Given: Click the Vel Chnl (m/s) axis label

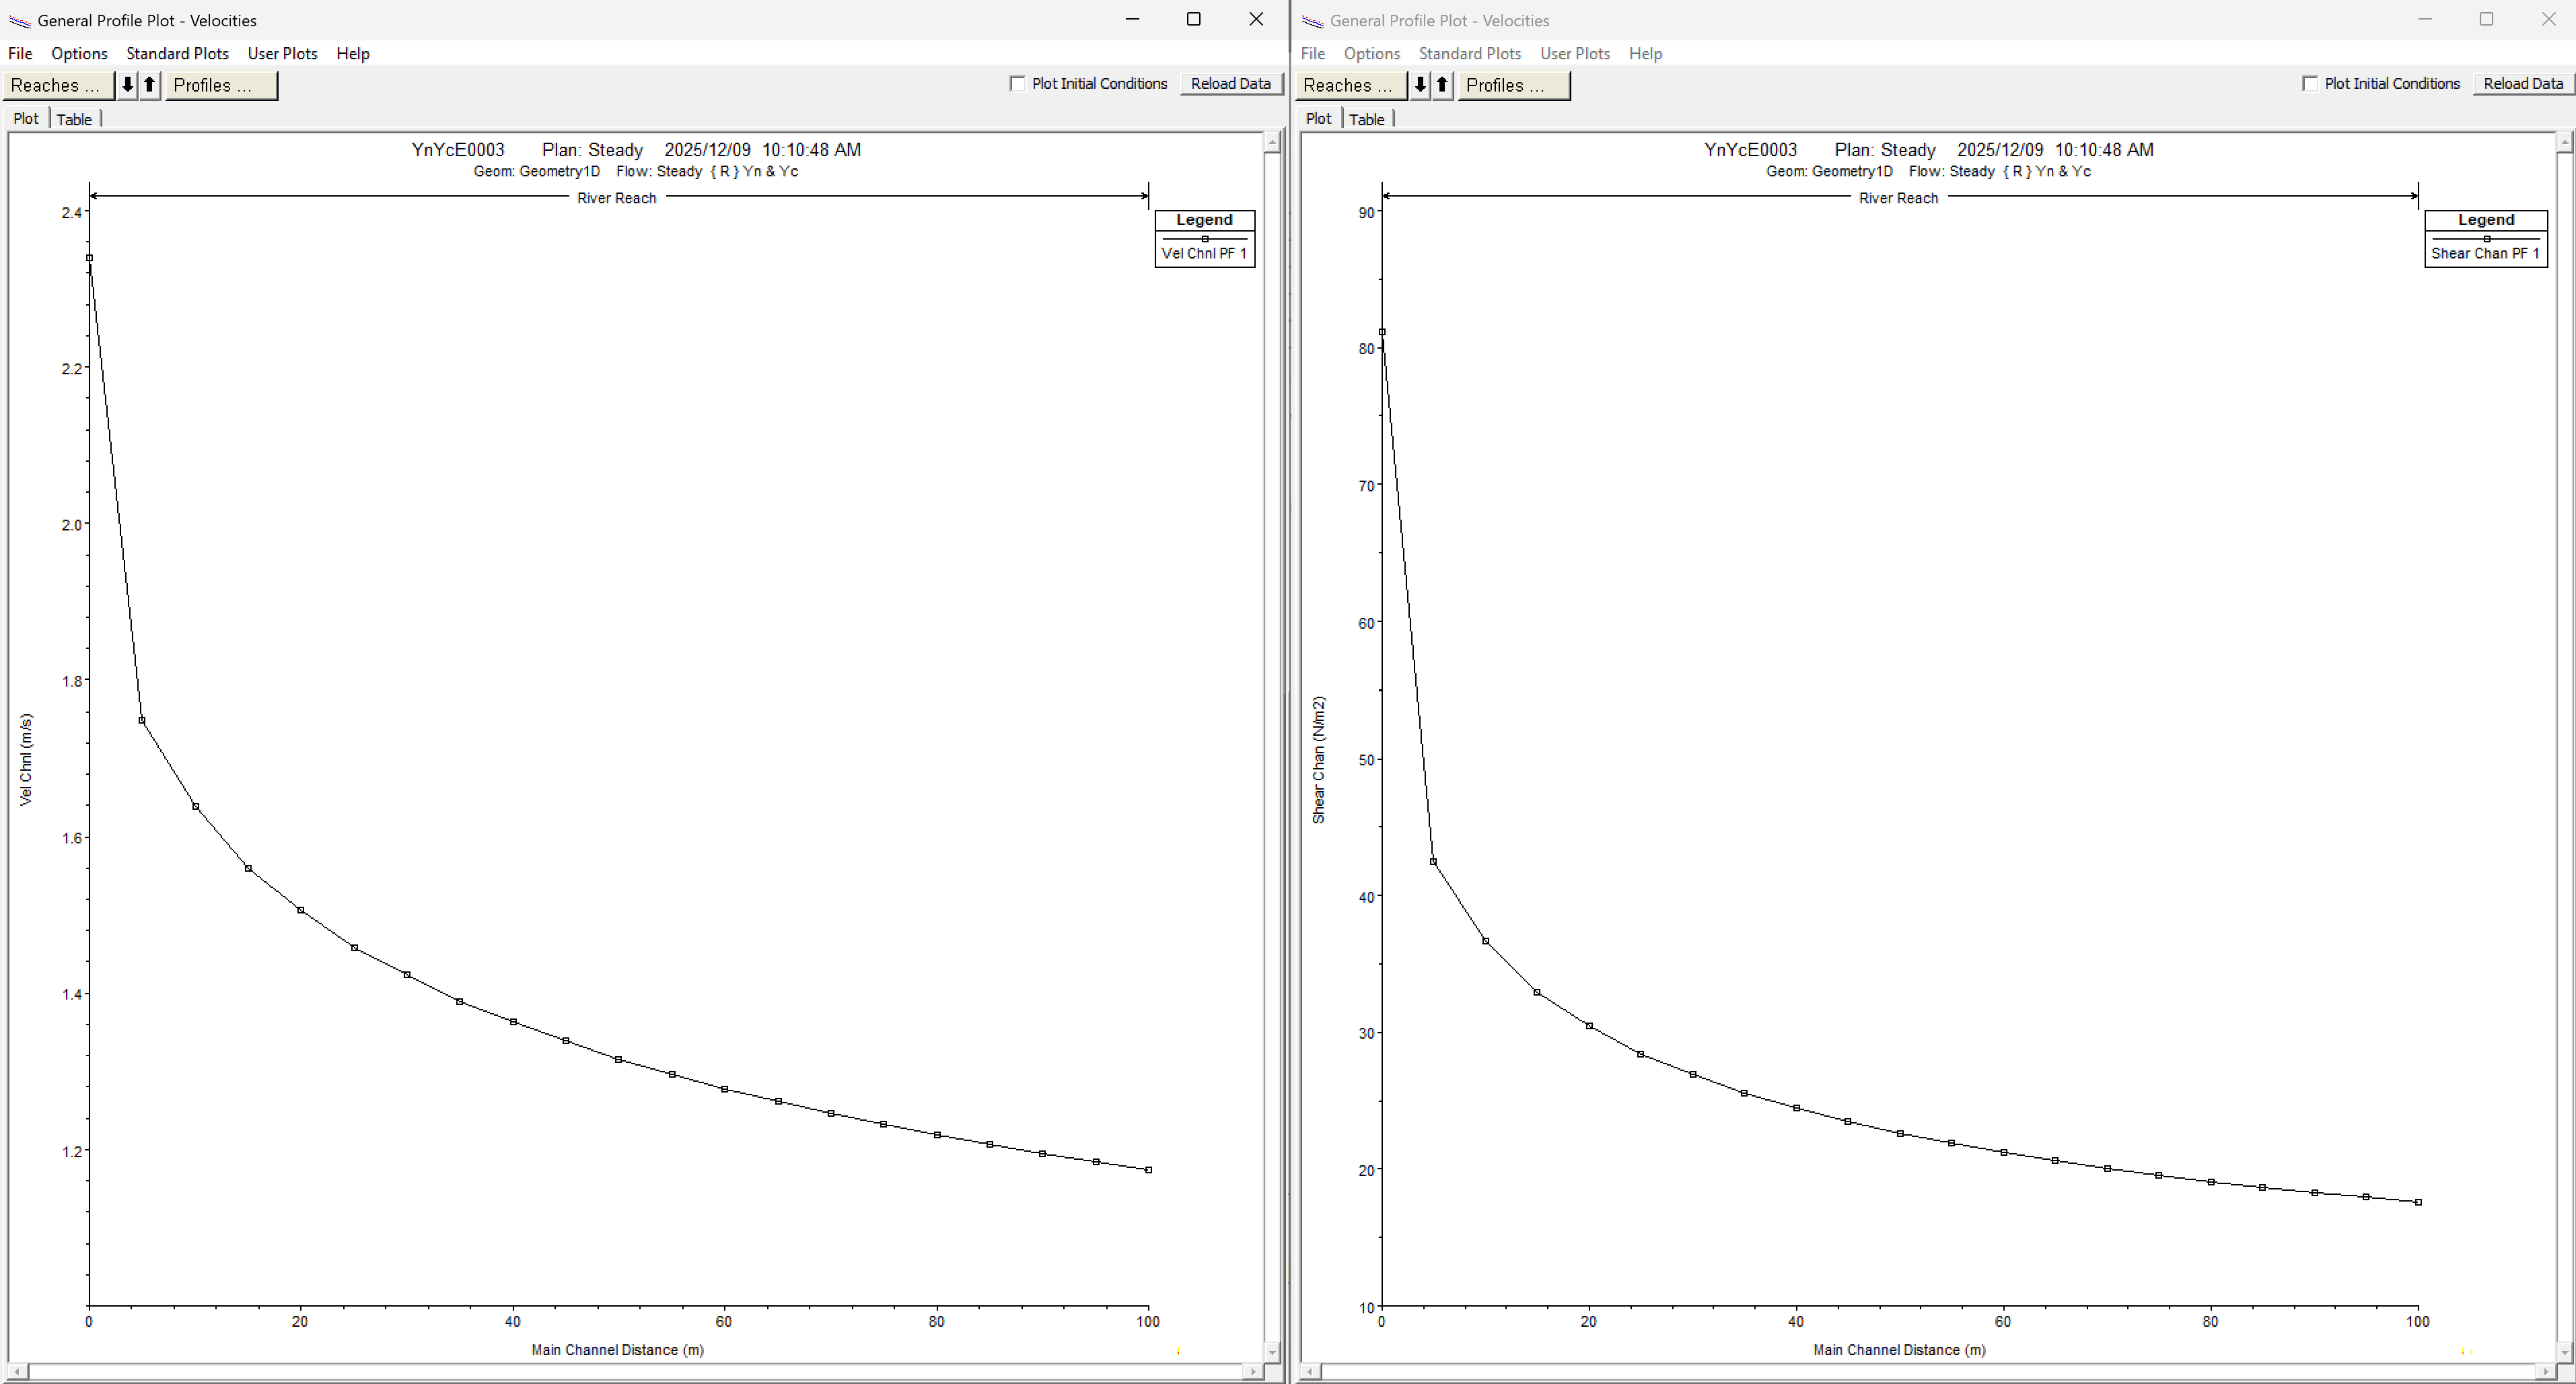Looking at the screenshot, I should point(26,759).
